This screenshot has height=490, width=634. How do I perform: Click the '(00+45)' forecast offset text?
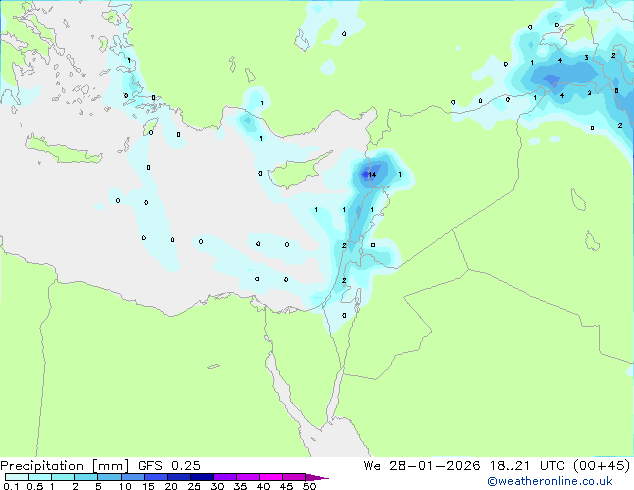click(601, 465)
